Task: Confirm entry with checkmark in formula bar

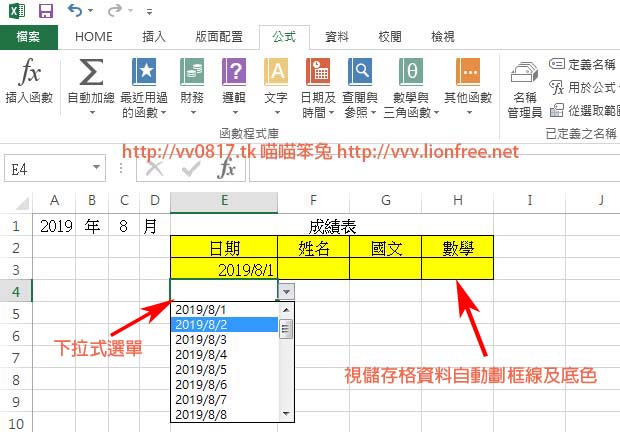Action: (191, 169)
